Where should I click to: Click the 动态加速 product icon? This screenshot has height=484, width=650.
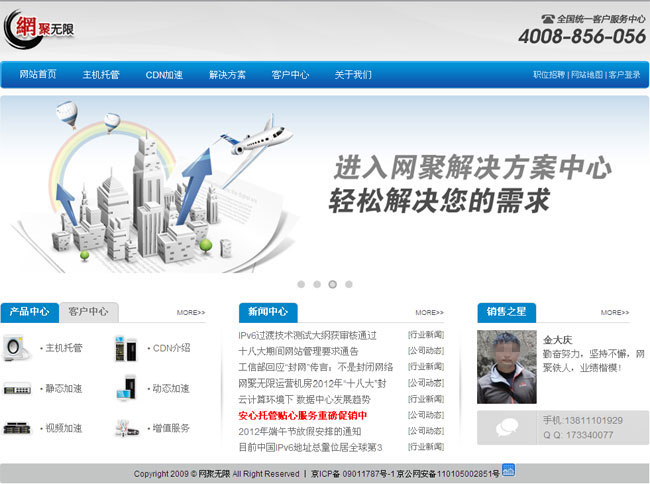126,388
